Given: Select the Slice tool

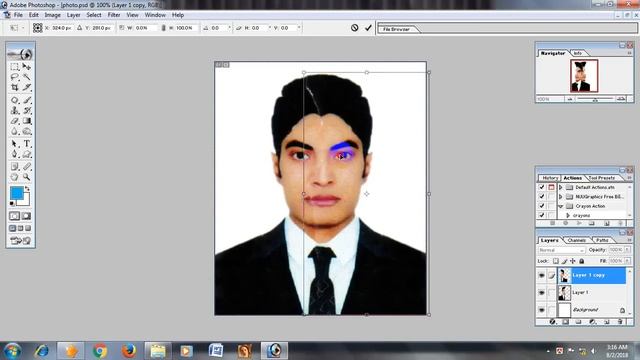Looking at the screenshot, I should coord(27,87).
